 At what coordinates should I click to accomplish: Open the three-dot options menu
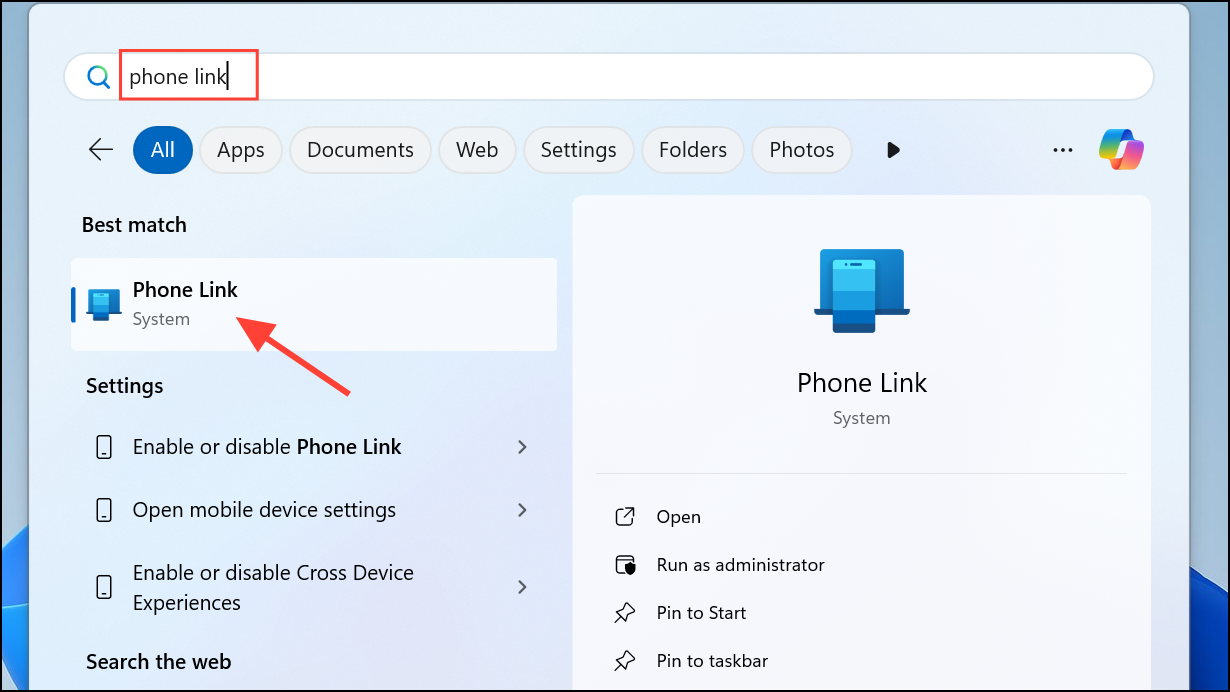click(x=1063, y=150)
